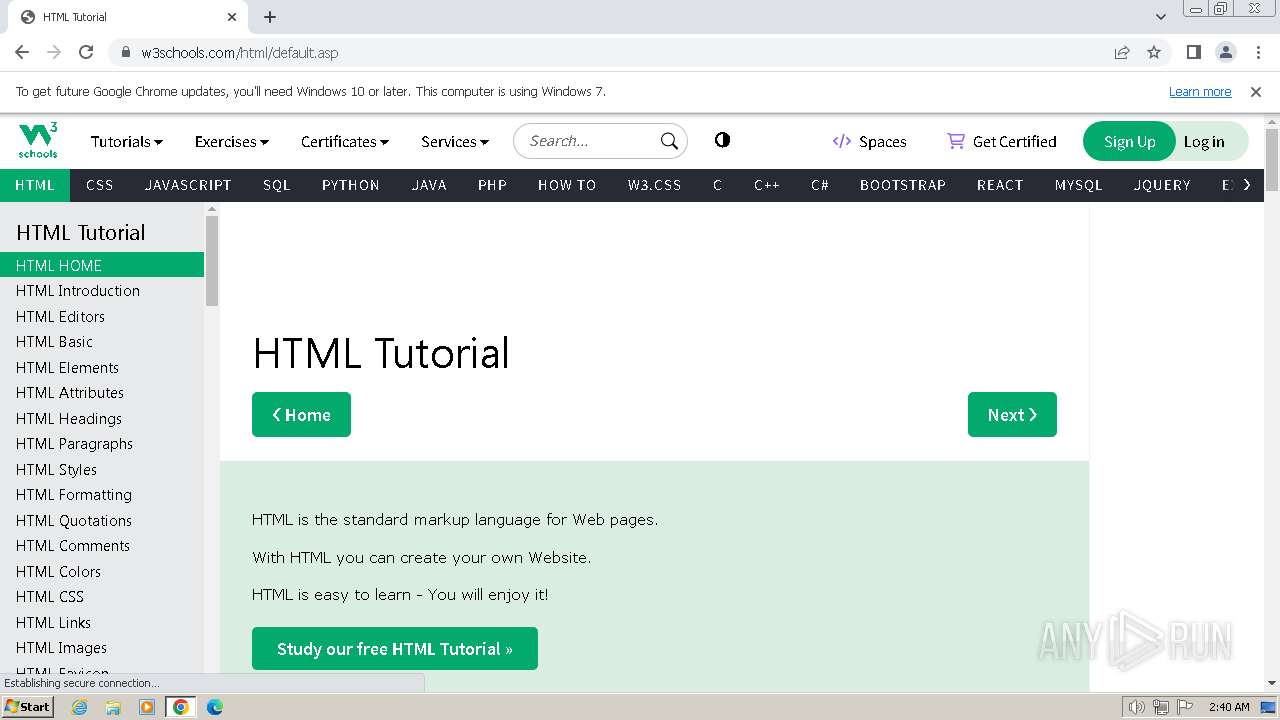Click Study our free HTML Tutorial

pos(395,648)
